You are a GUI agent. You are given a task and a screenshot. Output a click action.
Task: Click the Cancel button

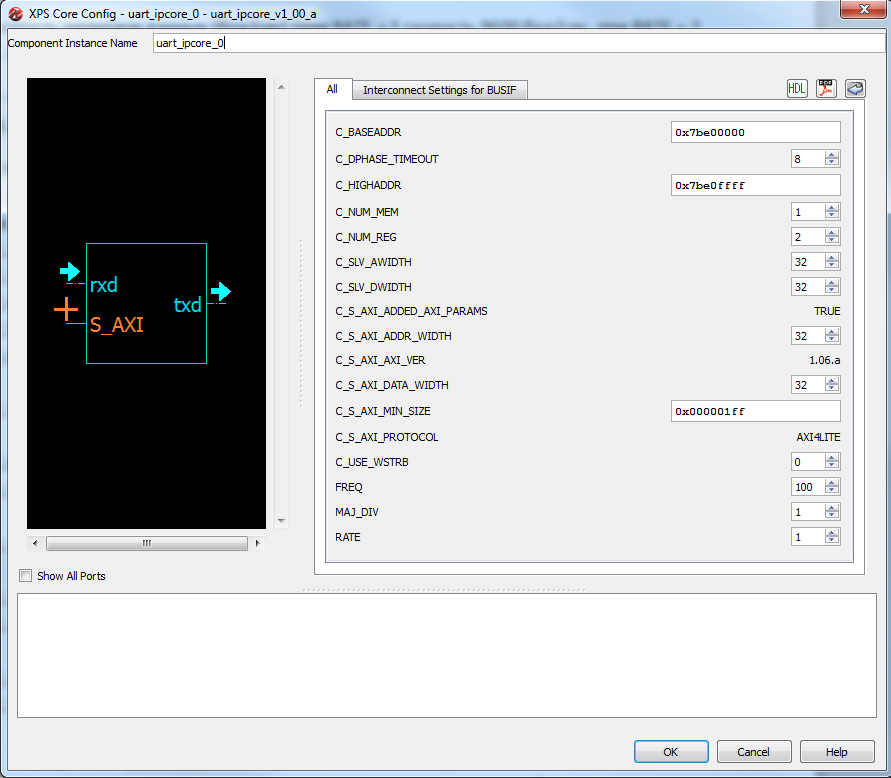(753, 752)
